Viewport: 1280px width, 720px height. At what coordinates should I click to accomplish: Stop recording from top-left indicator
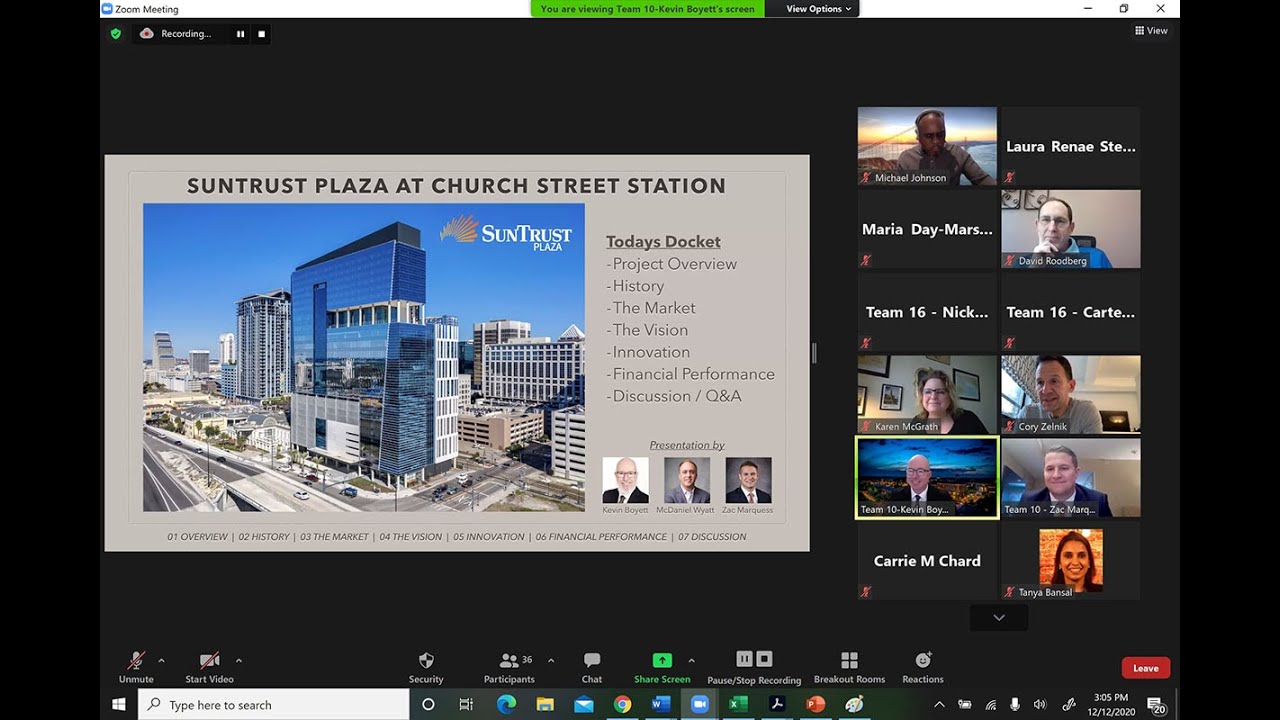click(x=262, y=34)
